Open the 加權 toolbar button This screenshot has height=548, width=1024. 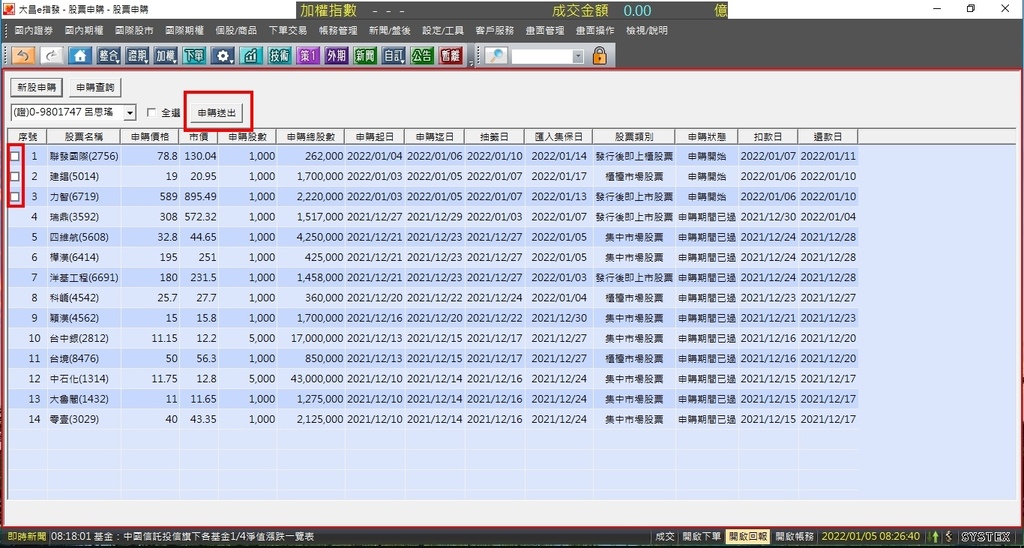point(166,56)
